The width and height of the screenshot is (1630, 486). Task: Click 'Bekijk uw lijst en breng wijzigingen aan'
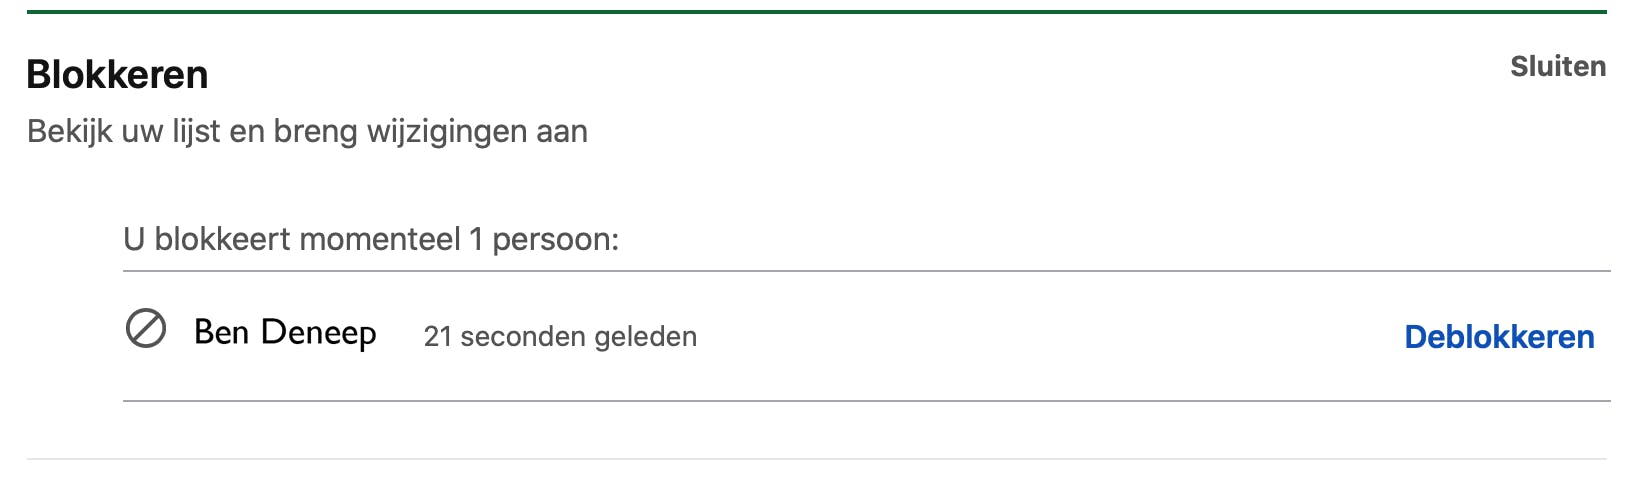pos(307,132)
